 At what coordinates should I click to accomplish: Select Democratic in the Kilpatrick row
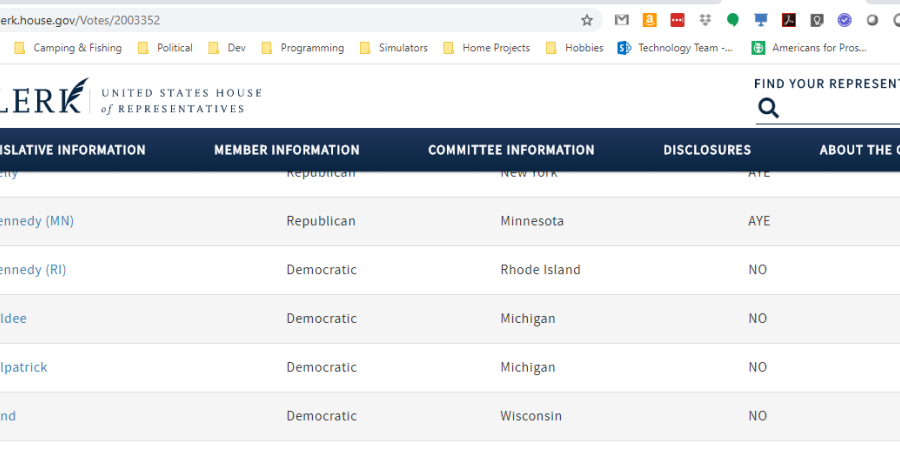coord(321,367)
